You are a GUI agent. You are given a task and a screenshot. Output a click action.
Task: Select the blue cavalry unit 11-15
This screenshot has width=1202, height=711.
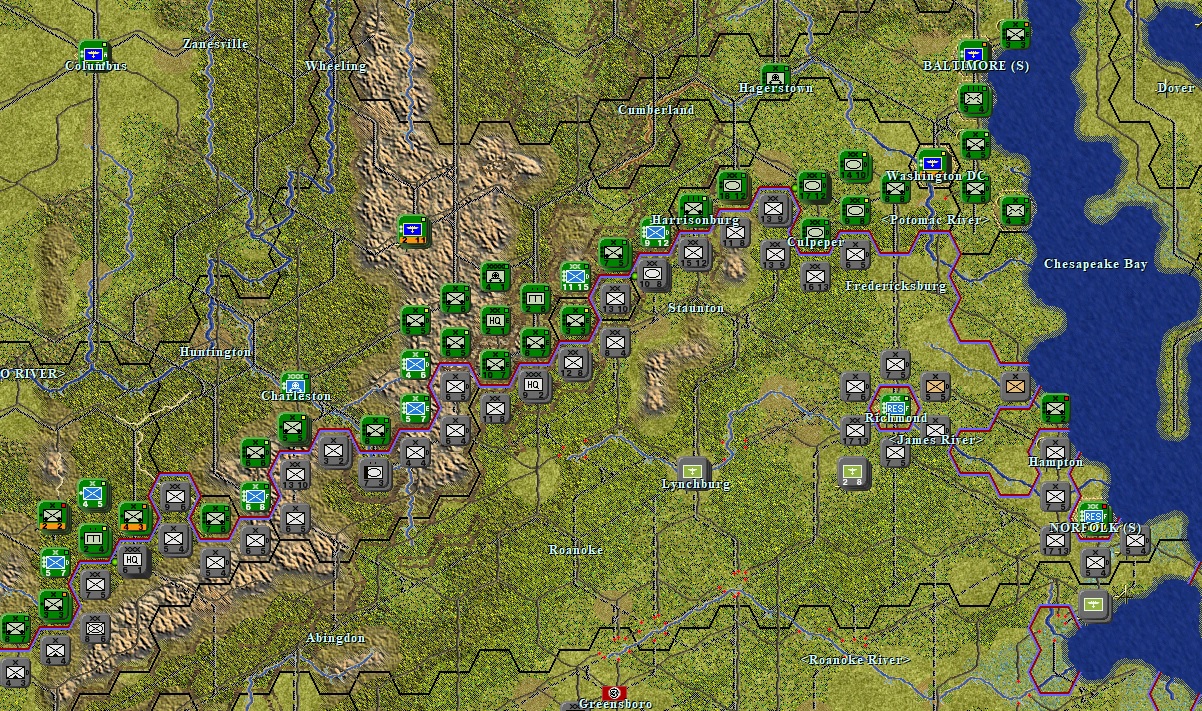pyautogui.click(x=576, y=276)
